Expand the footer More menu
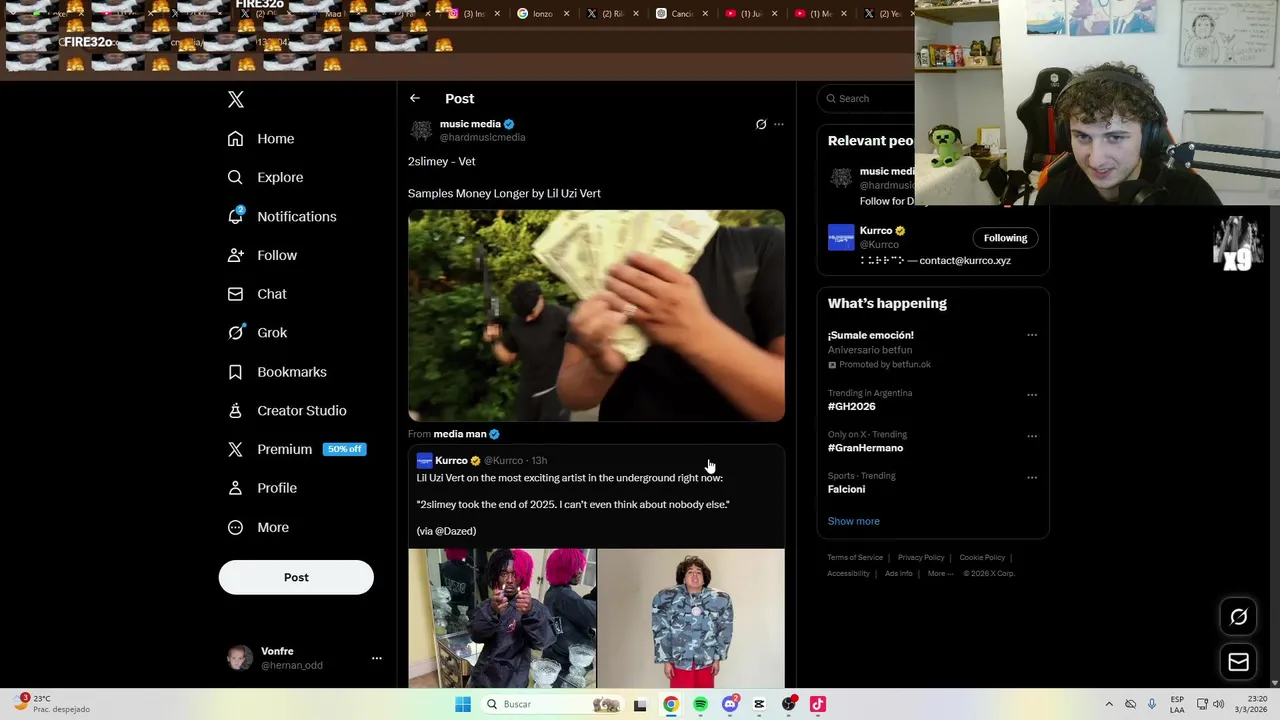1280x720 pixels. tap(940, 574)
